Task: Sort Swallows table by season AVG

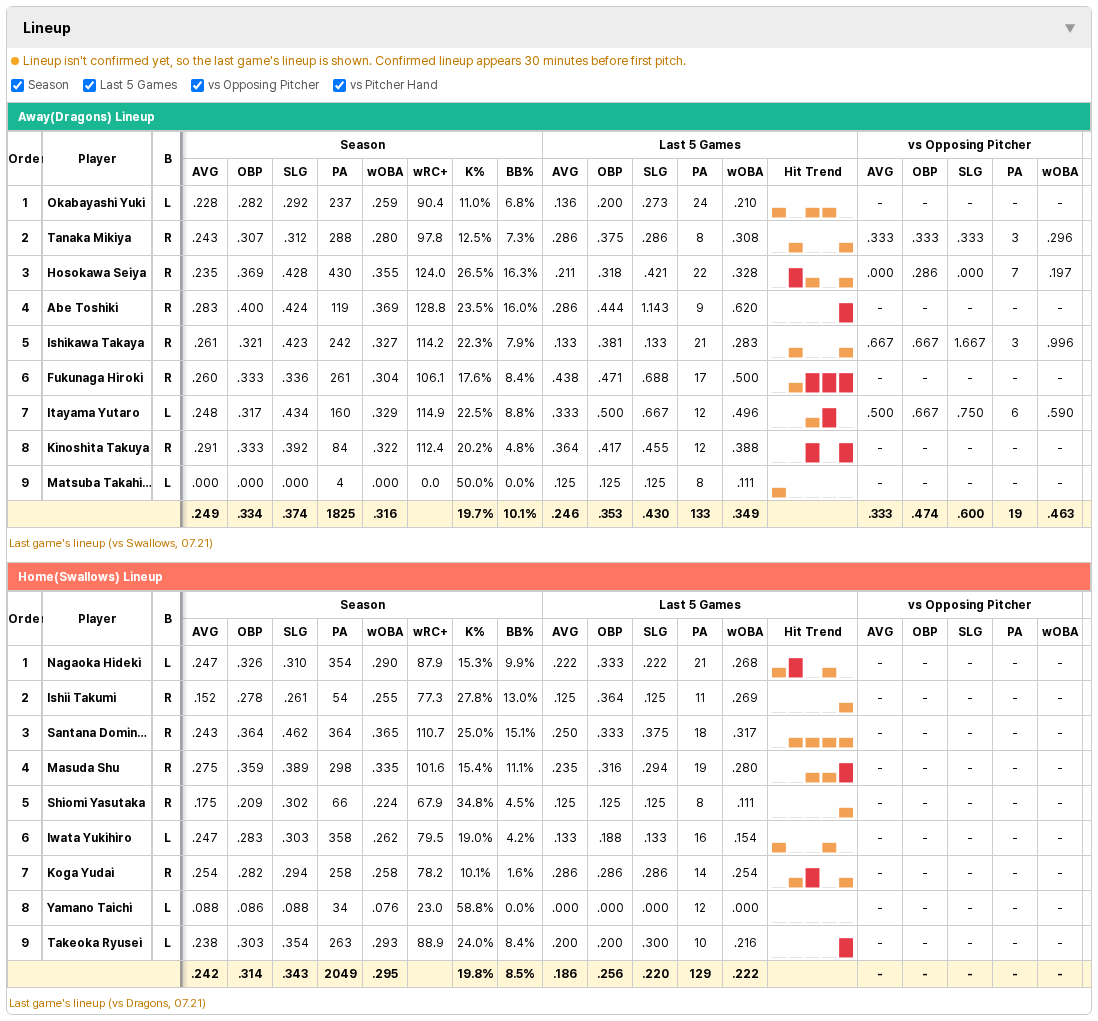Action: click(205, 632)
